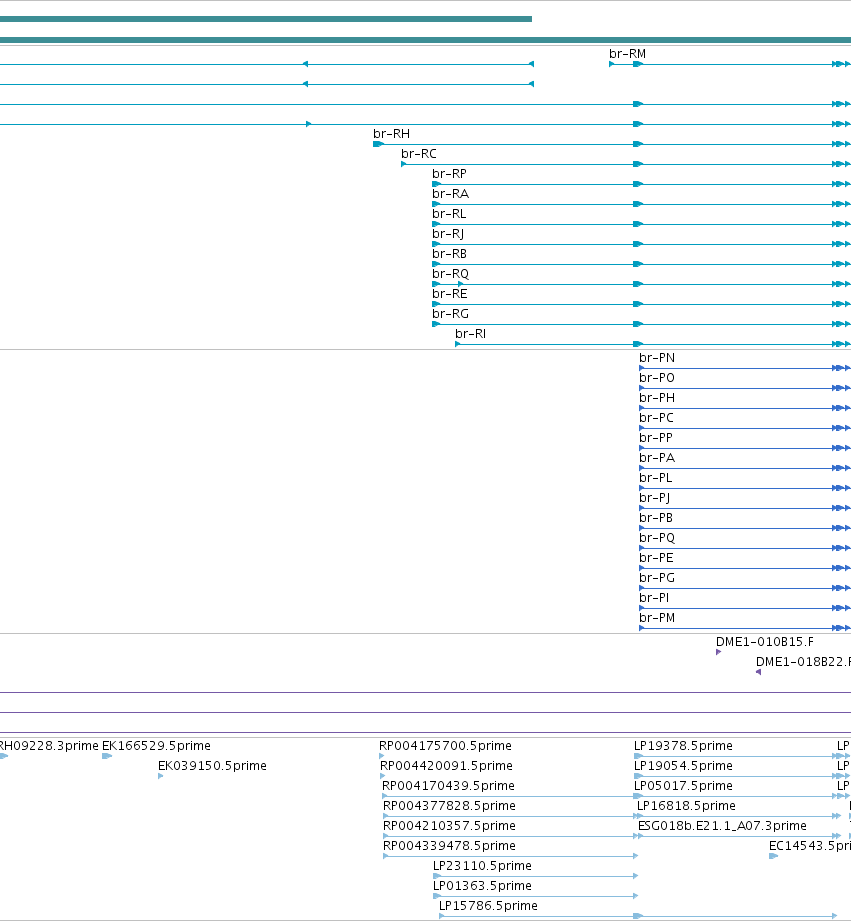The height and width of the screenshot is (921, 851).
Task: Open the br-PH protein feature
Action: (x=745, y=408)
